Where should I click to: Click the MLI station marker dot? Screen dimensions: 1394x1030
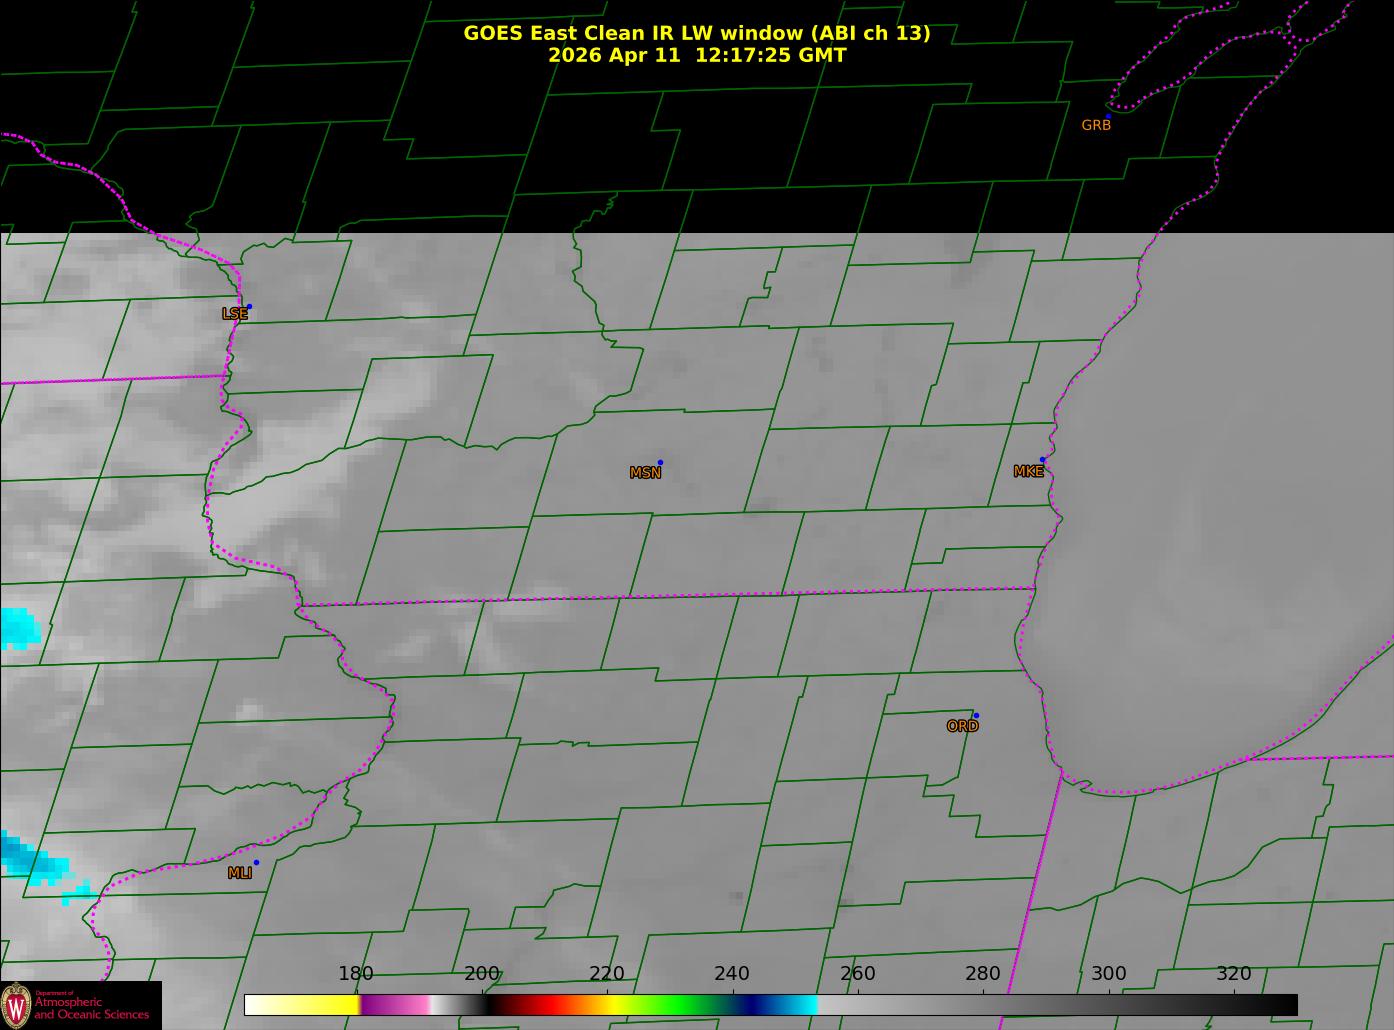[x=256, y=863]
